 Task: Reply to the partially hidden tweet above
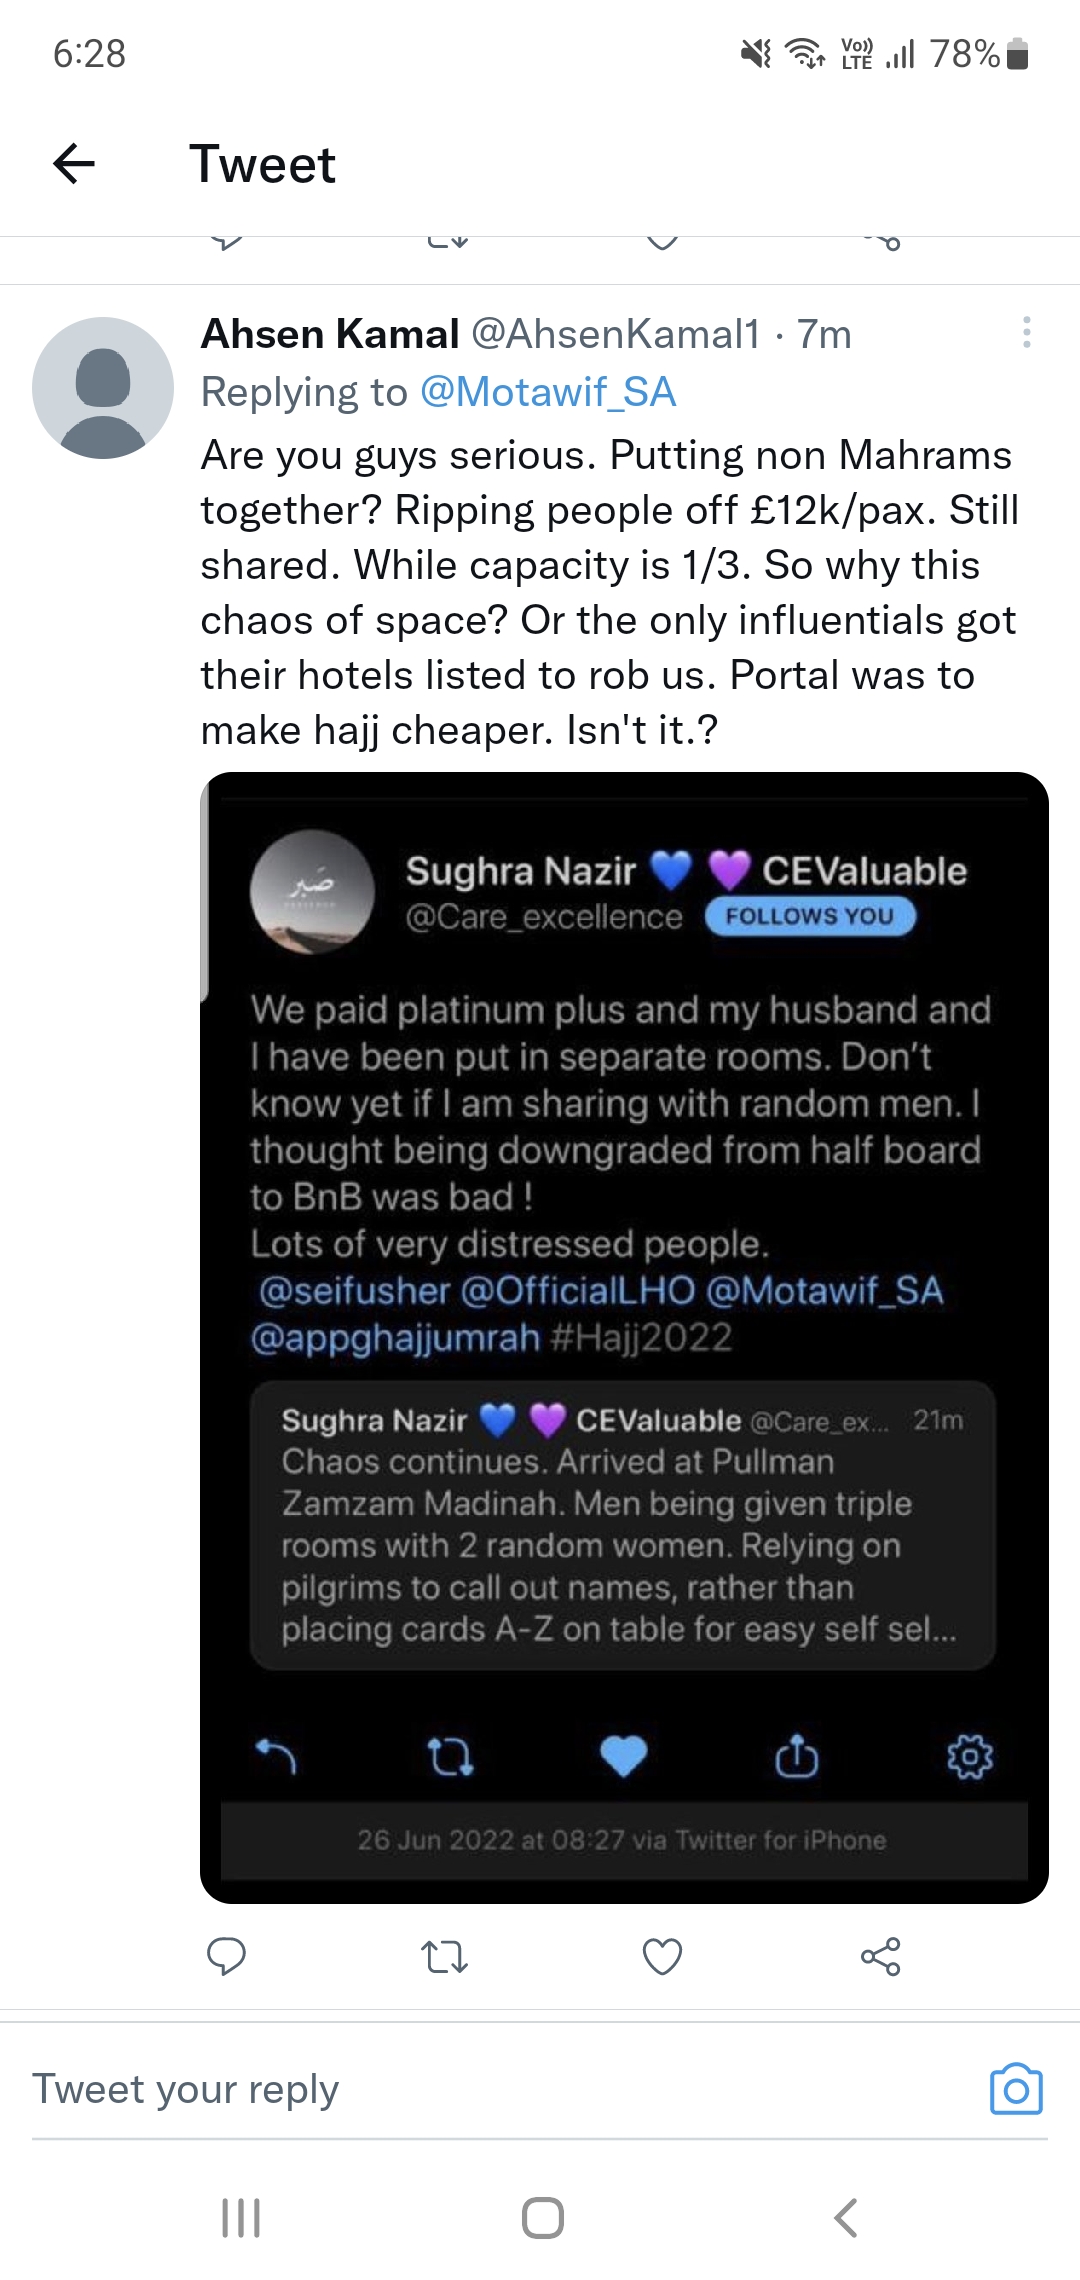click(228, 242)
